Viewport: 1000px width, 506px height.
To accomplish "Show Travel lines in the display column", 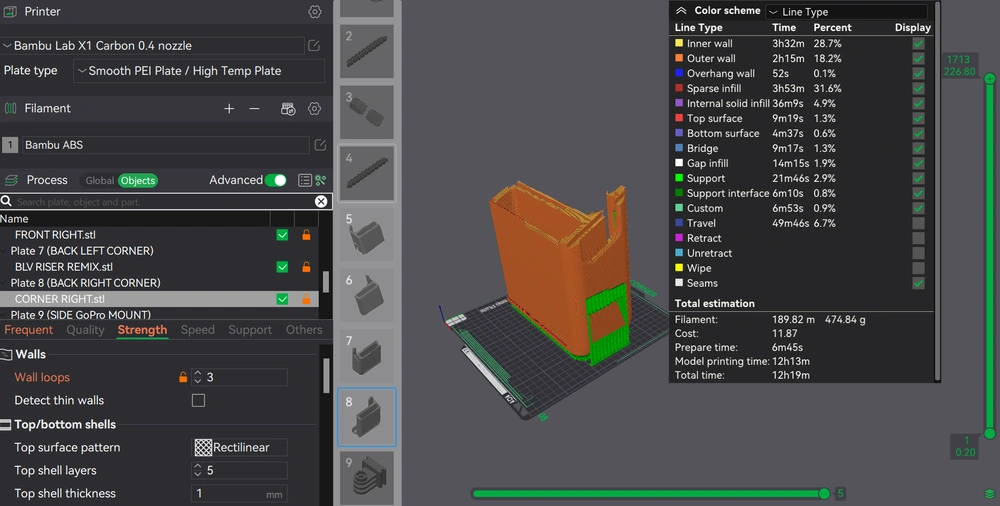I will point(918,224).
